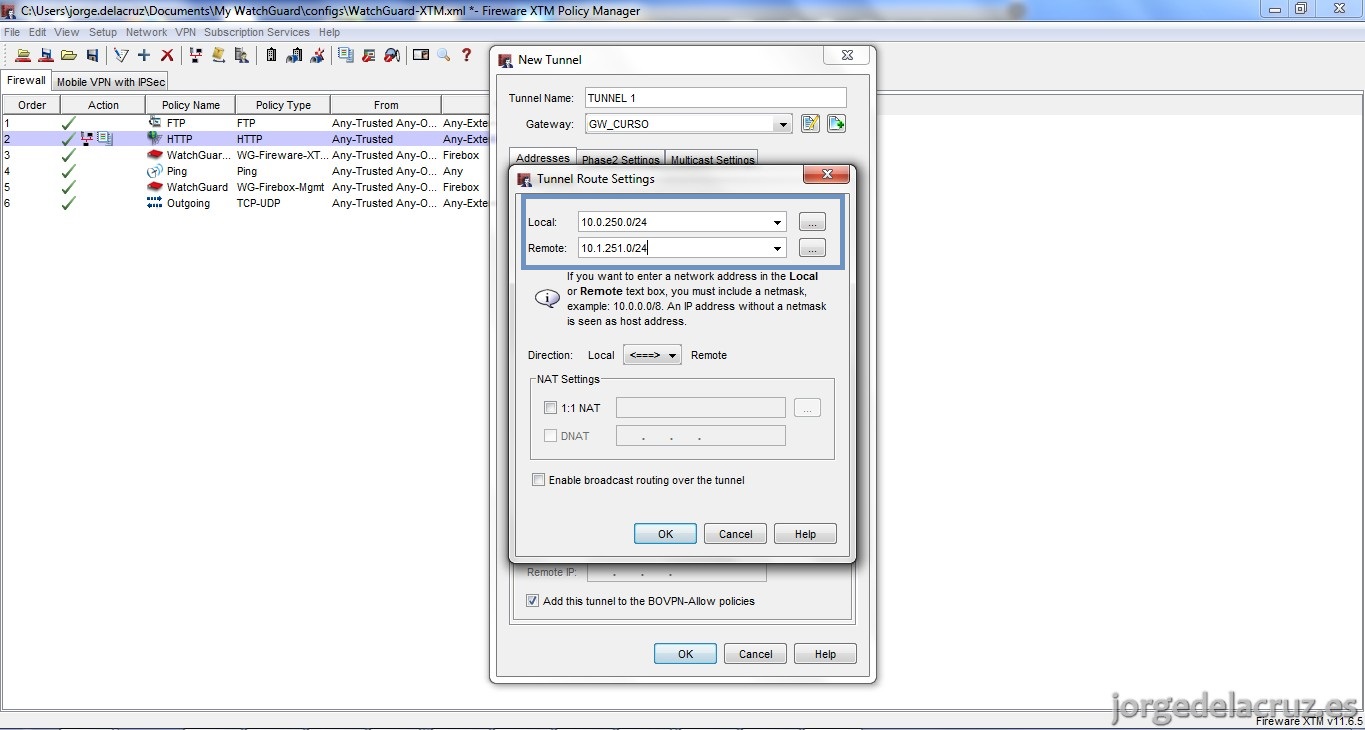Uncheck Add this tunnel to BOVPN-Allow policies
This screenshot has height=730, width=1365.
(533, 601)
